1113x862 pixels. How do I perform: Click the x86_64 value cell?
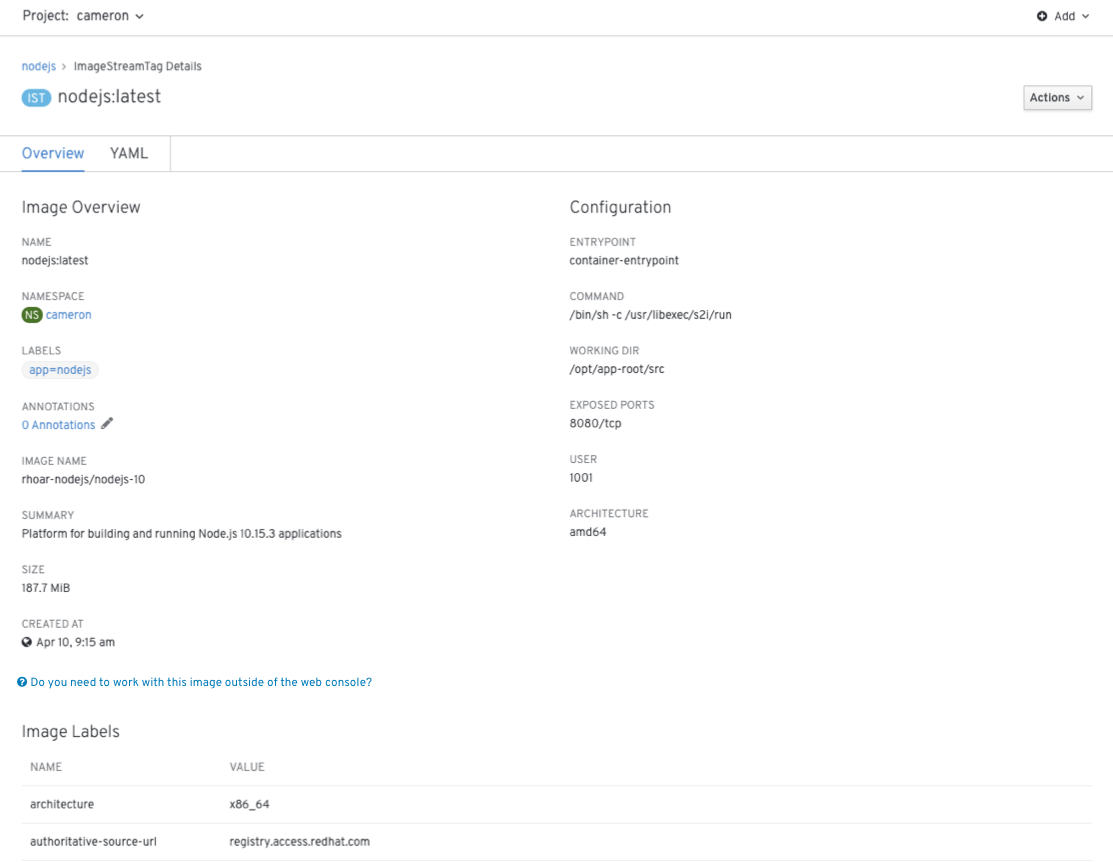click(x=249, y=804)
